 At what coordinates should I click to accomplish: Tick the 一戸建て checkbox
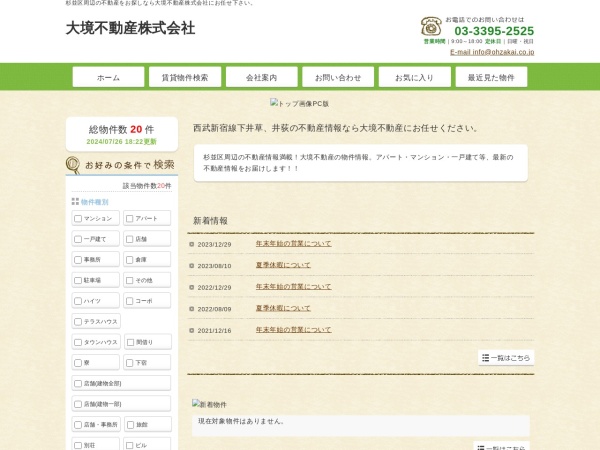click(78, 239)
